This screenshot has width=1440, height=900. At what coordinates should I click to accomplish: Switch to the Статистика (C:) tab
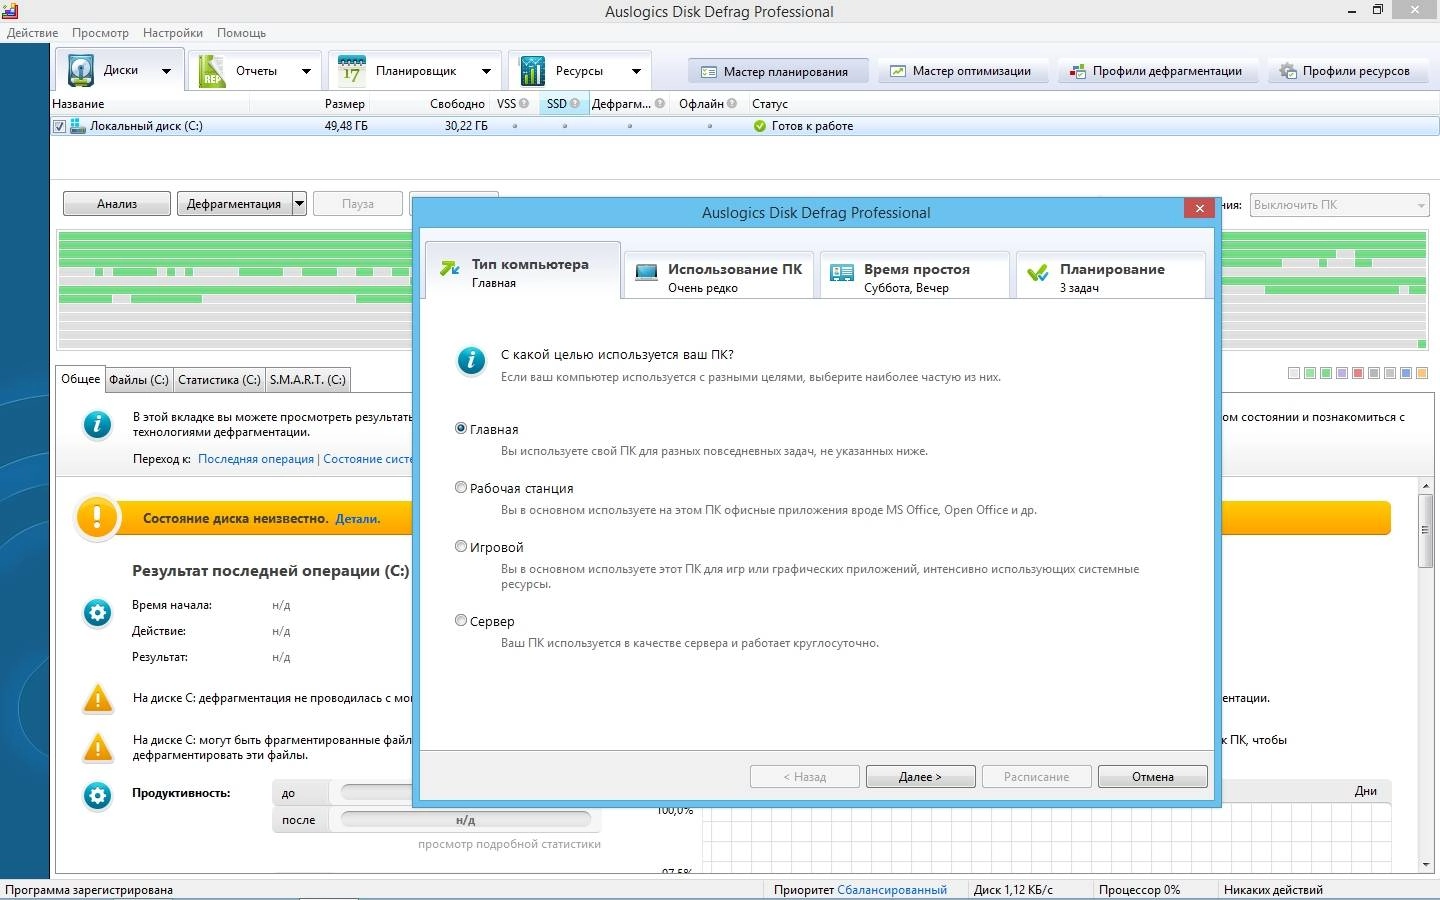pos(219,380)
